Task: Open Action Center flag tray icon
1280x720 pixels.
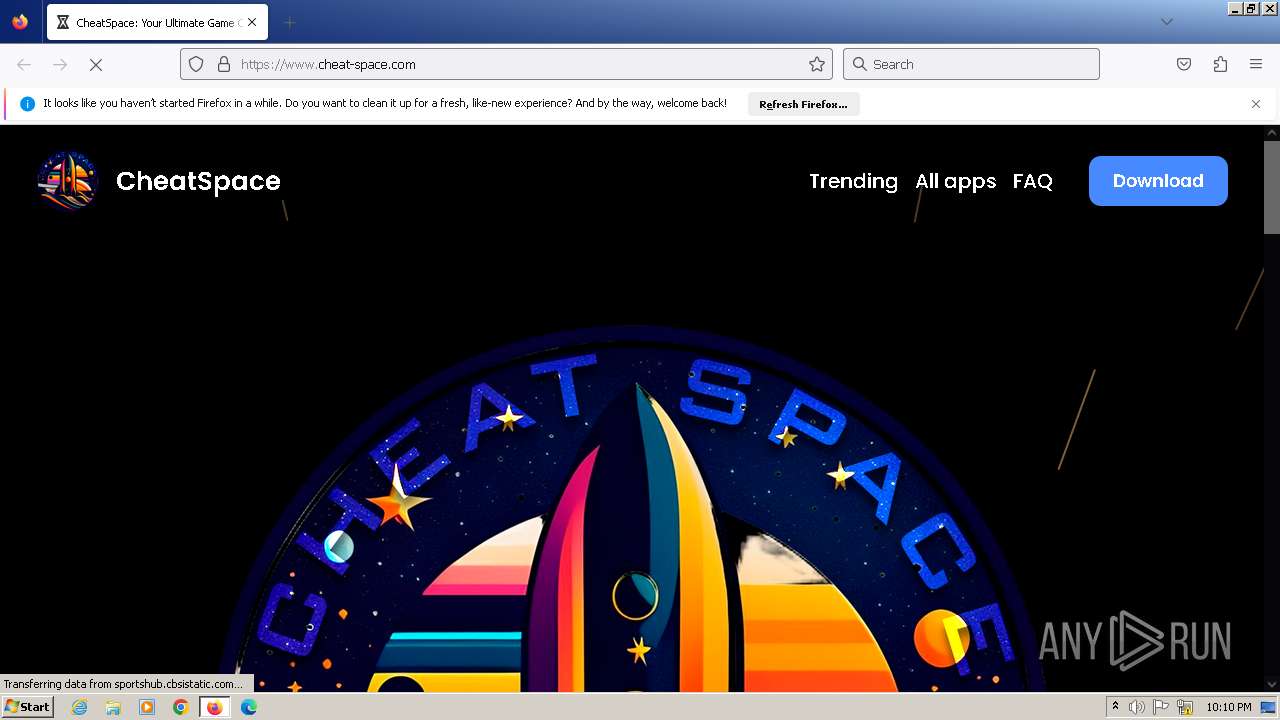Action: tap(1161, 707)
